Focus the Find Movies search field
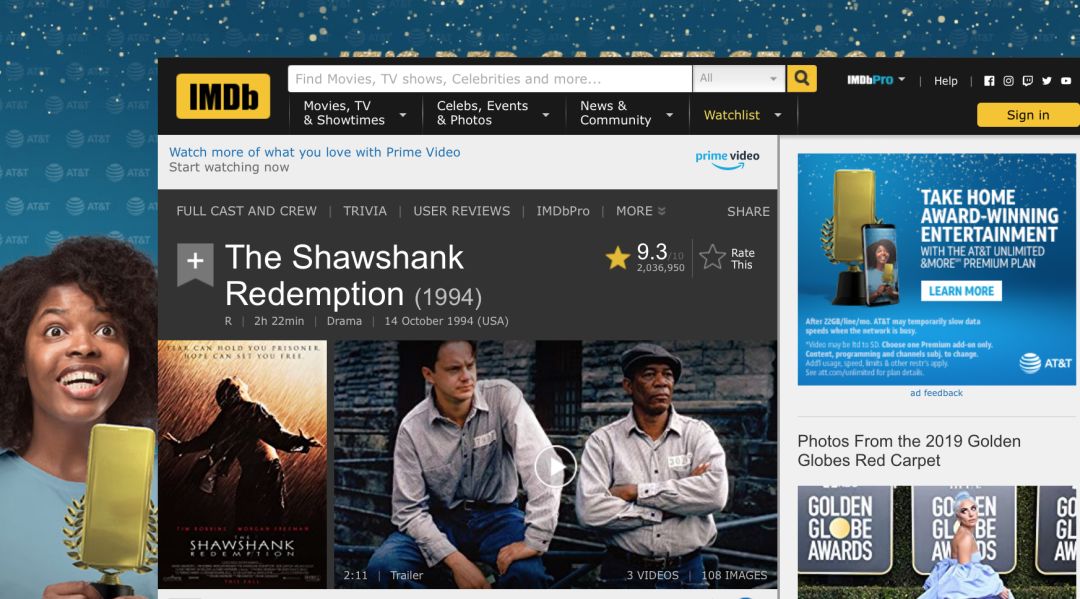The height and width of the screenshot is (599, 1080). click(490, 78)
